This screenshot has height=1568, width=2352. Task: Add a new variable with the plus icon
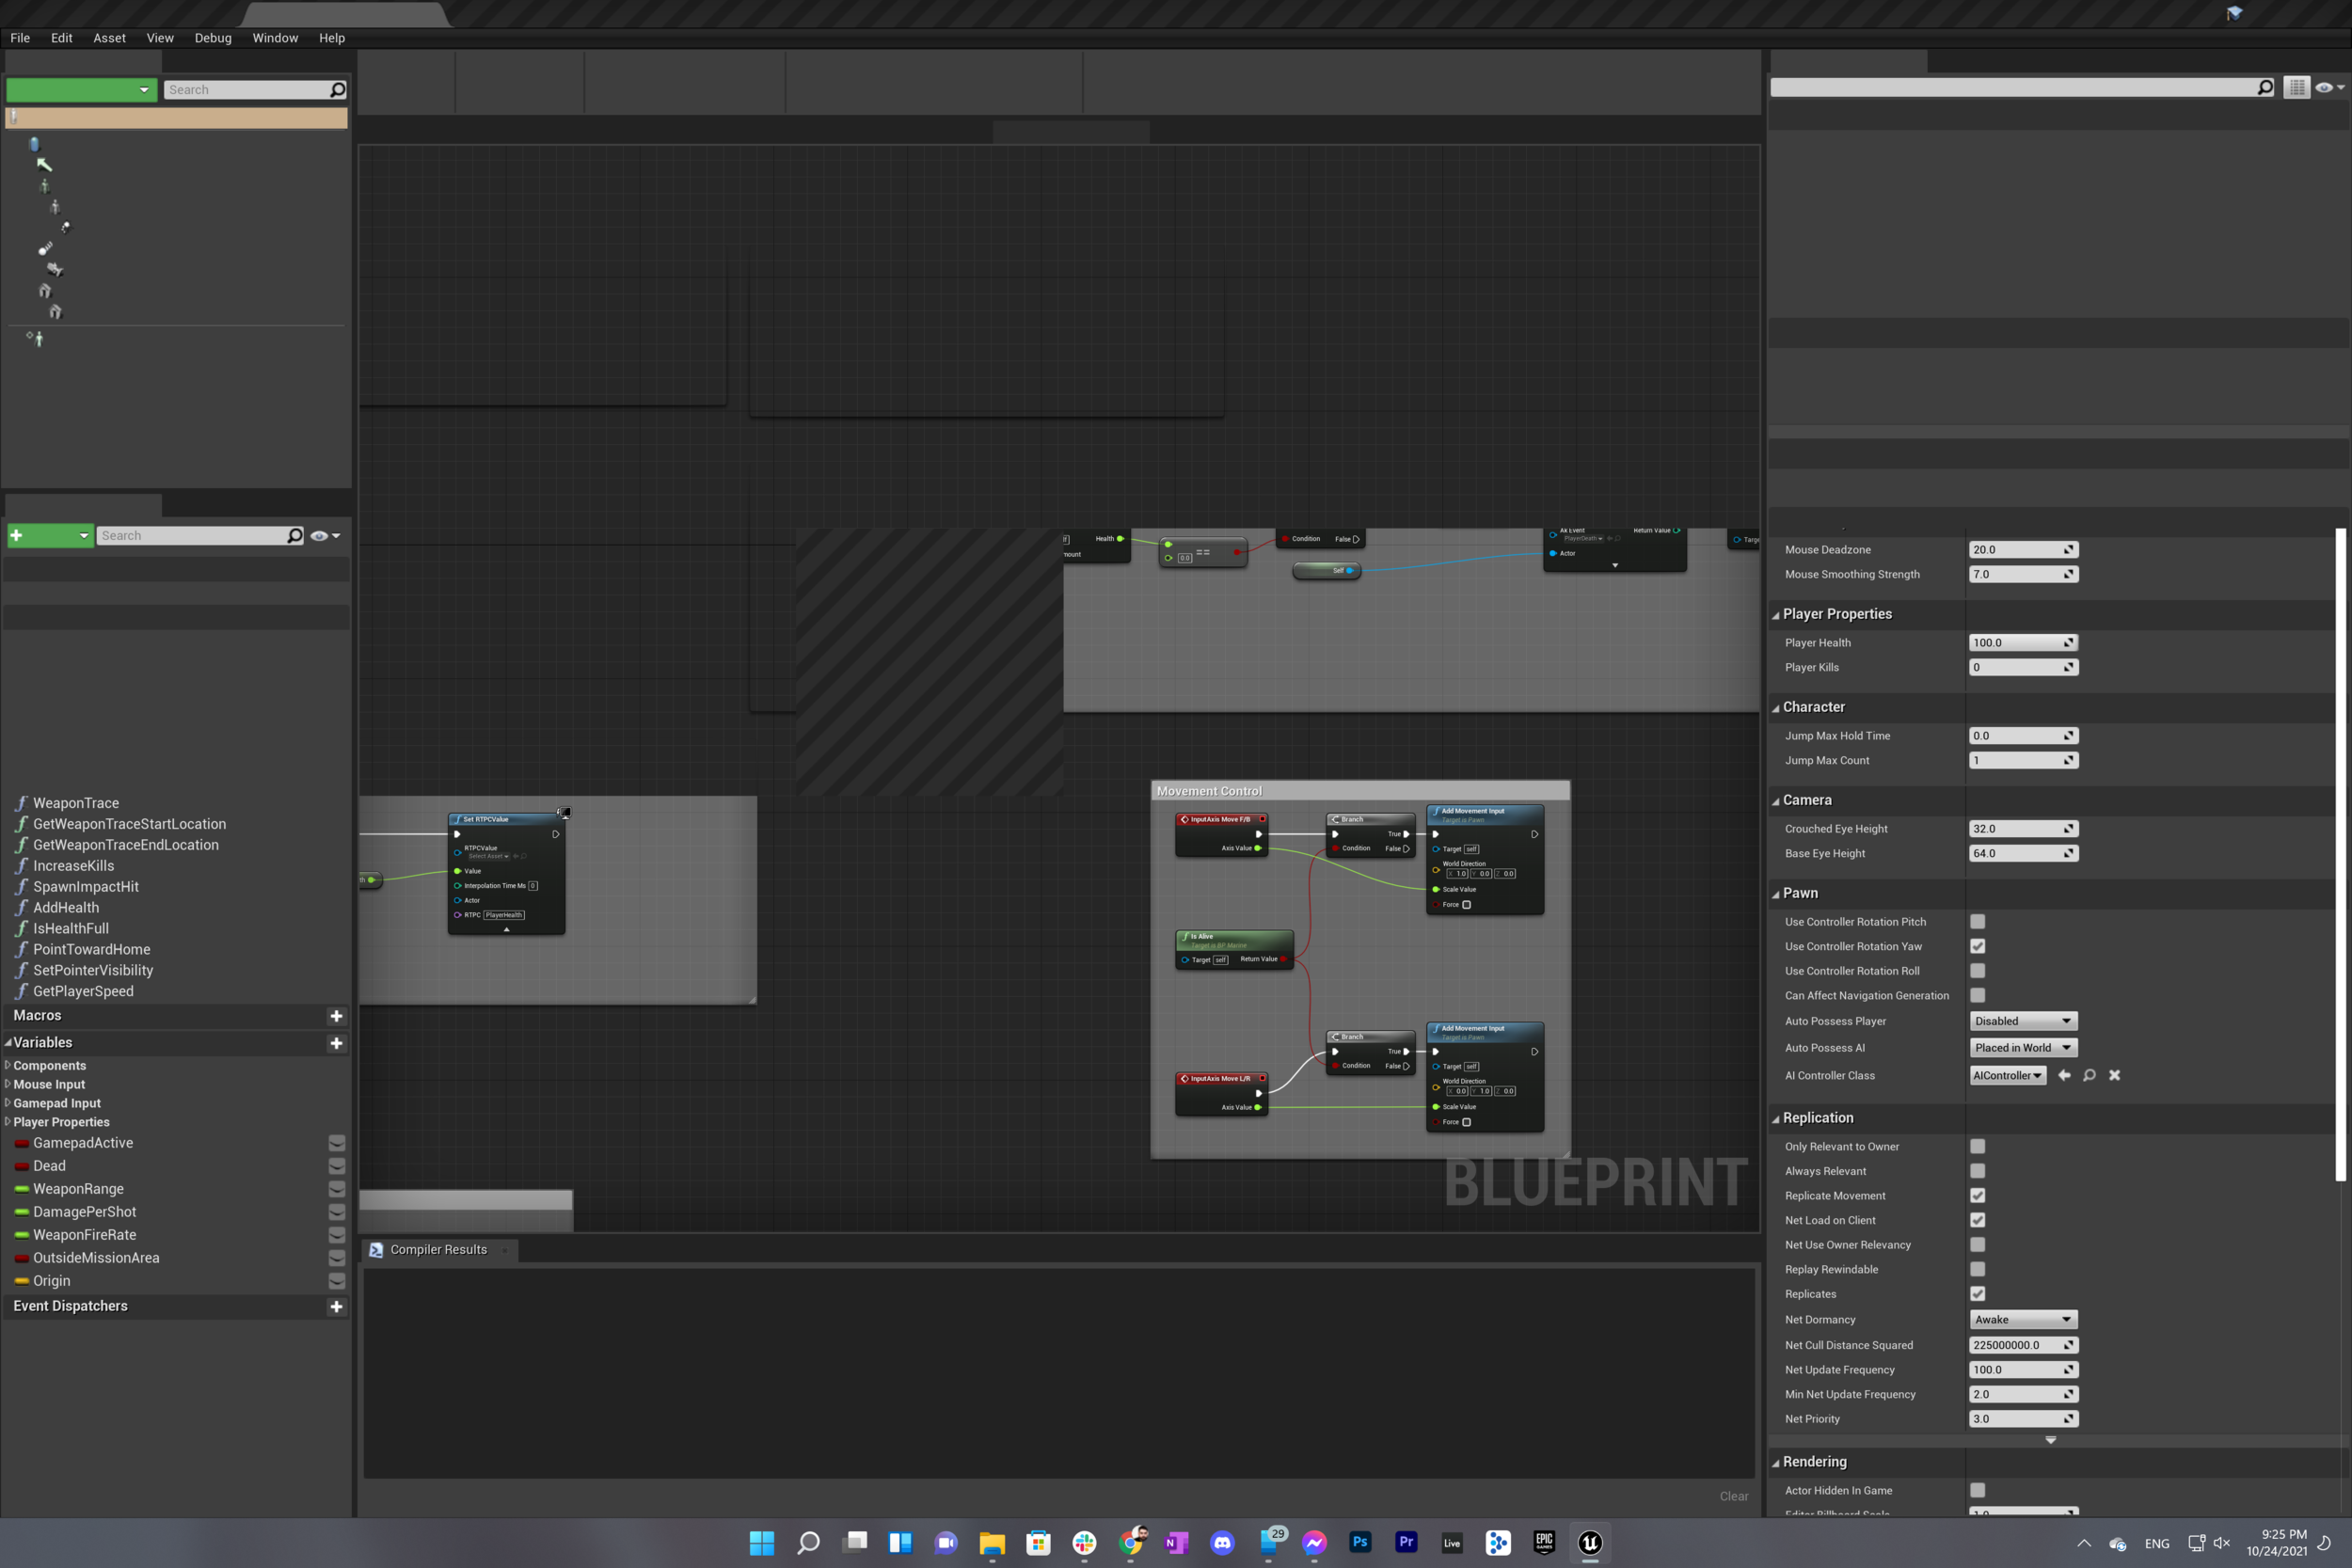tap(336, 1043)
